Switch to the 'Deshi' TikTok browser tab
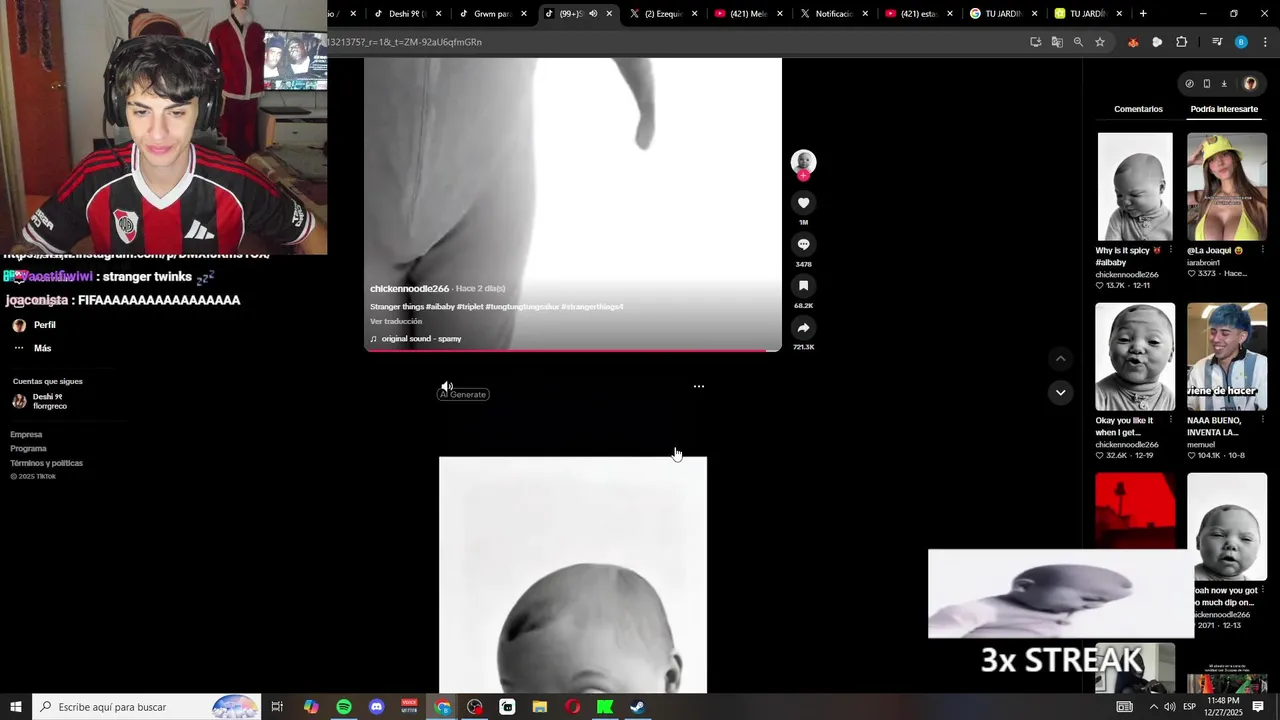Viewport: 1280px width, 720px height. tap(406, 14)
